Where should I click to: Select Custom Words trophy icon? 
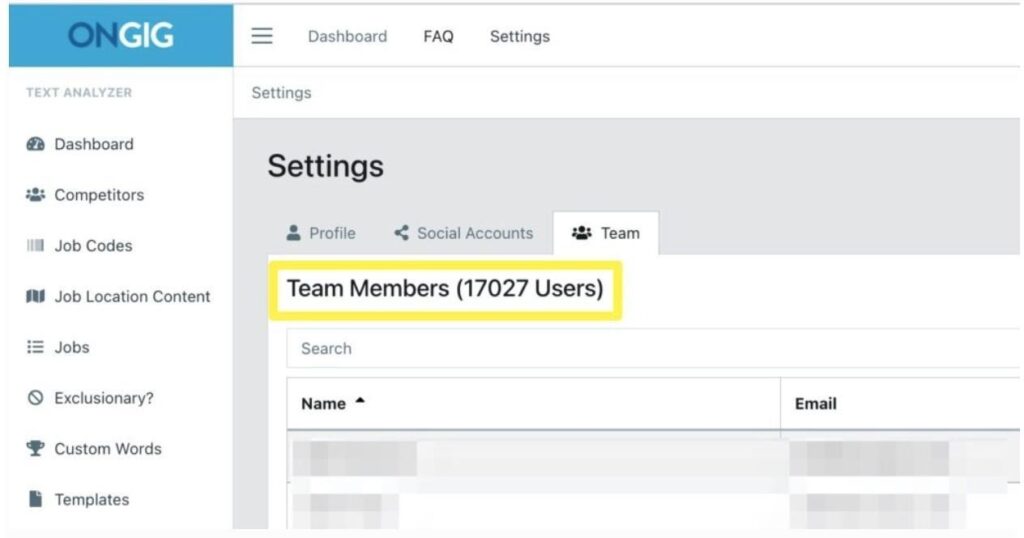(36, 449)
